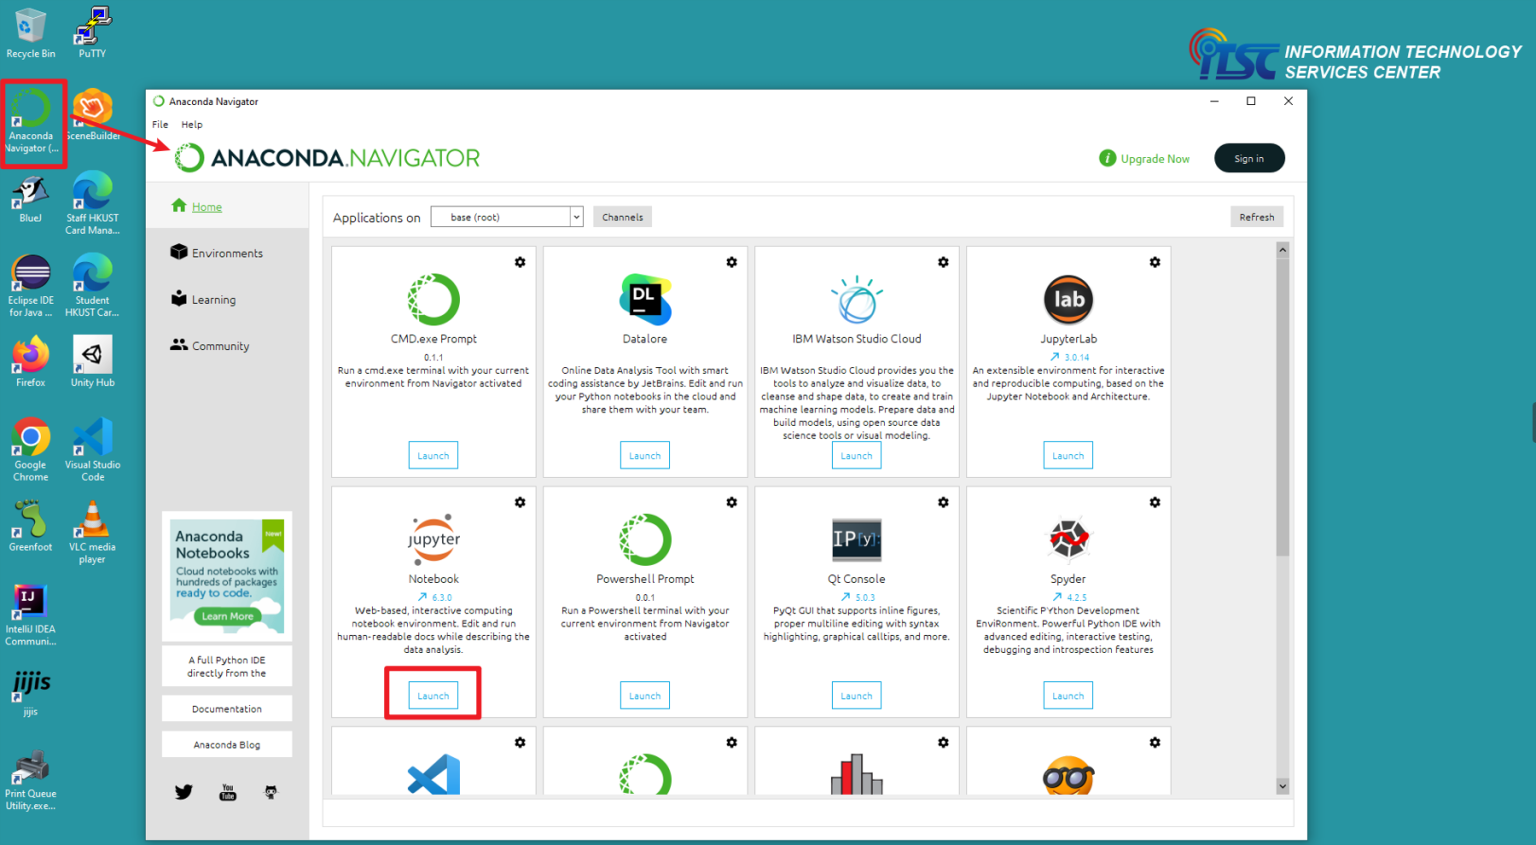Open the YouTube icon in sidebar
The height and width of the screenshot is (845, 1536).
[228, 792]
